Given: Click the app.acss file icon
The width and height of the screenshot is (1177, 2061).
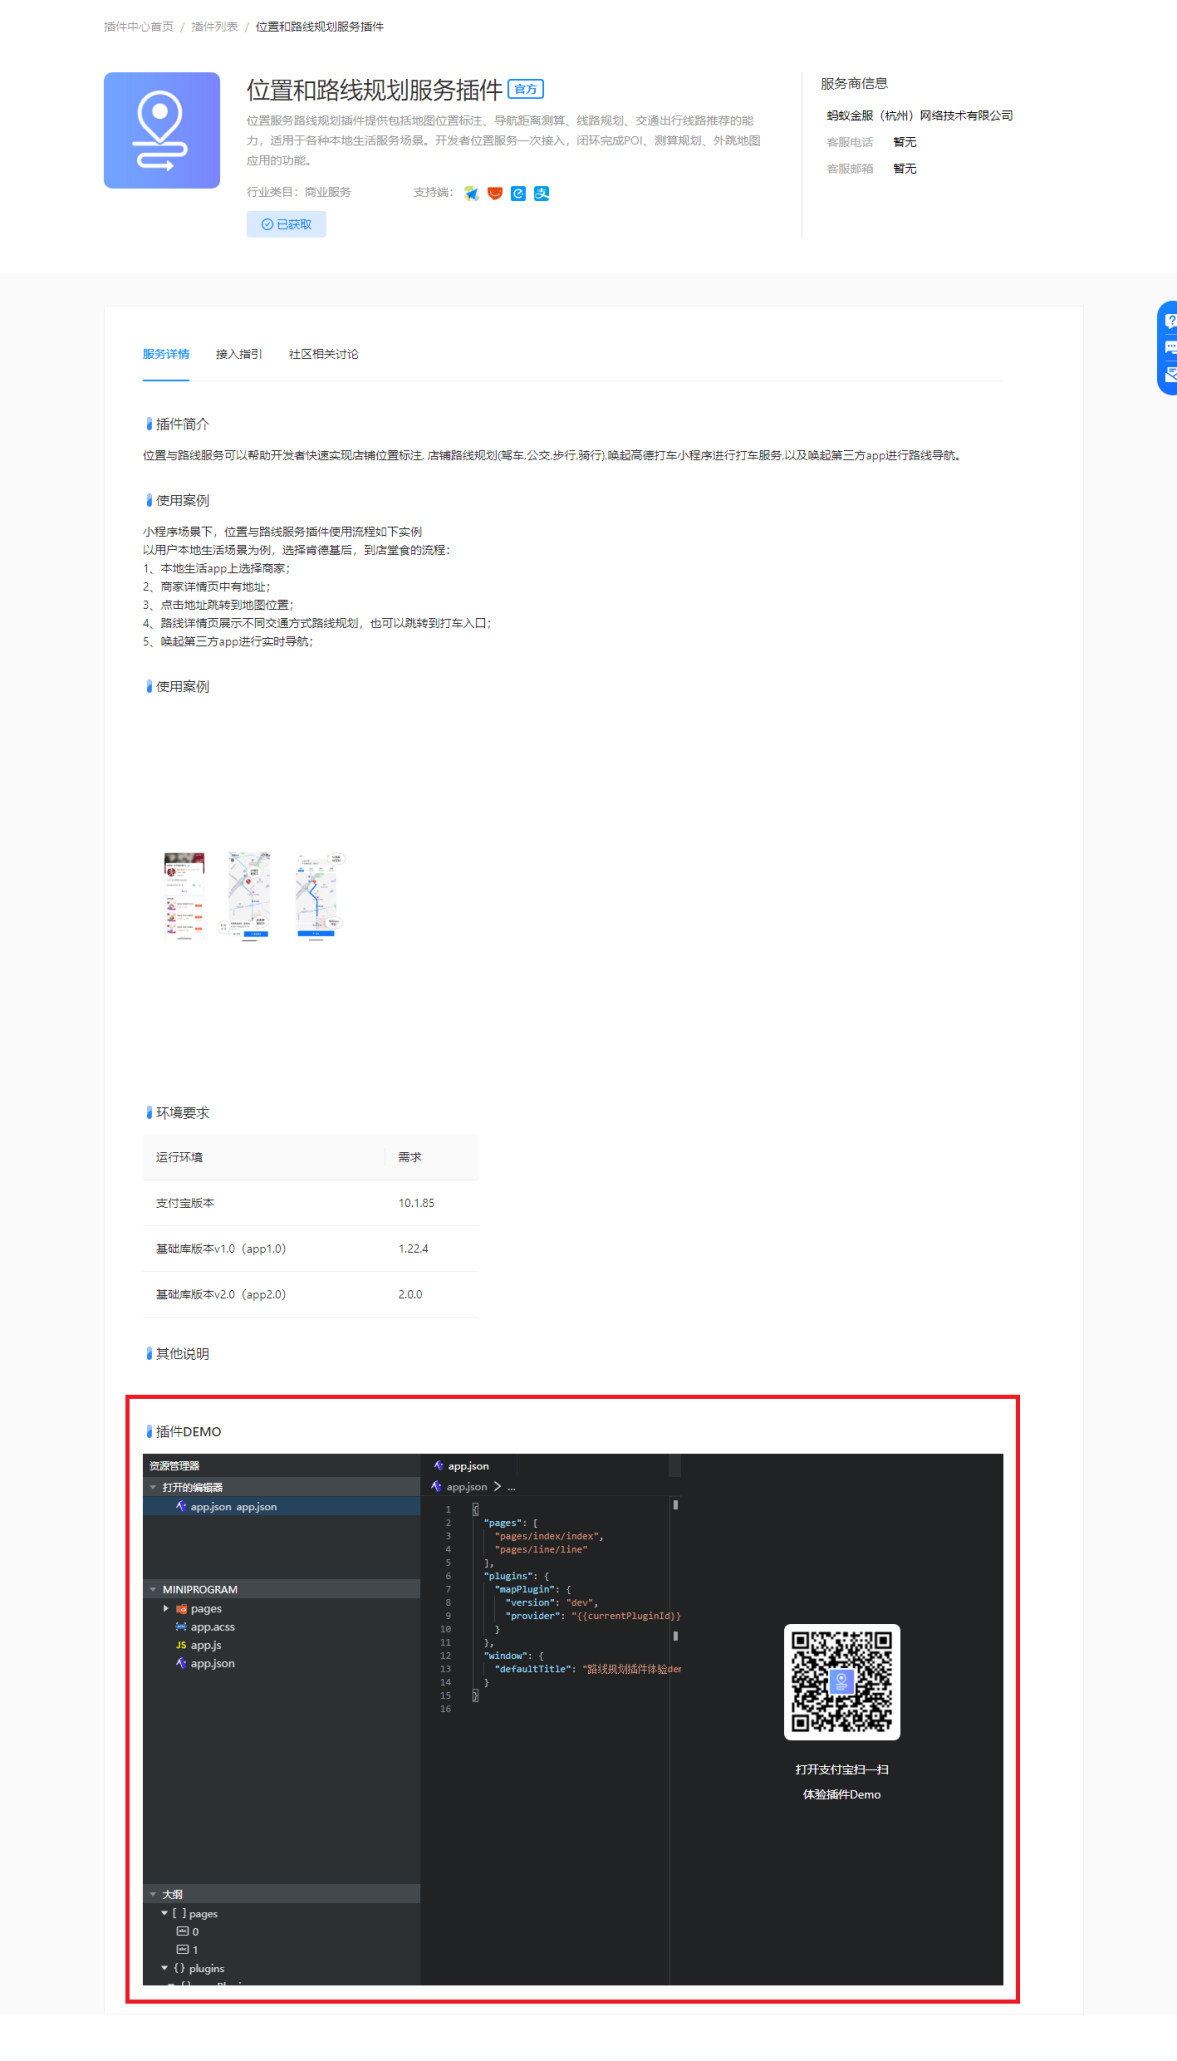Looking at the screenshot, I should point(181,1627).
